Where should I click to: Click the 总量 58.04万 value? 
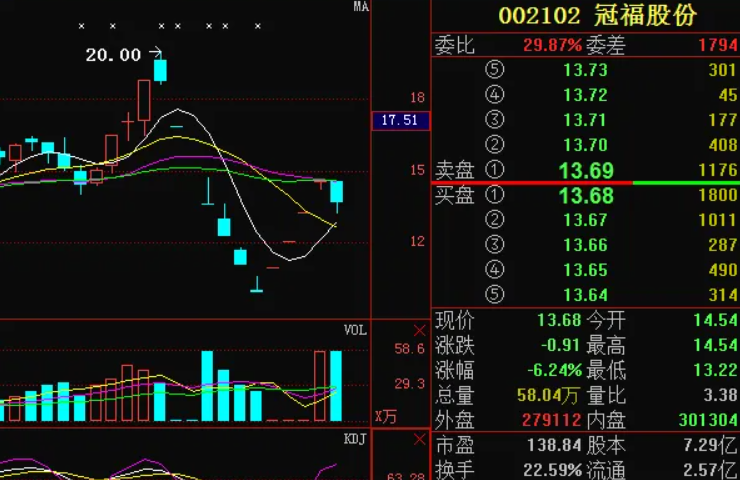tap(548, 396)
